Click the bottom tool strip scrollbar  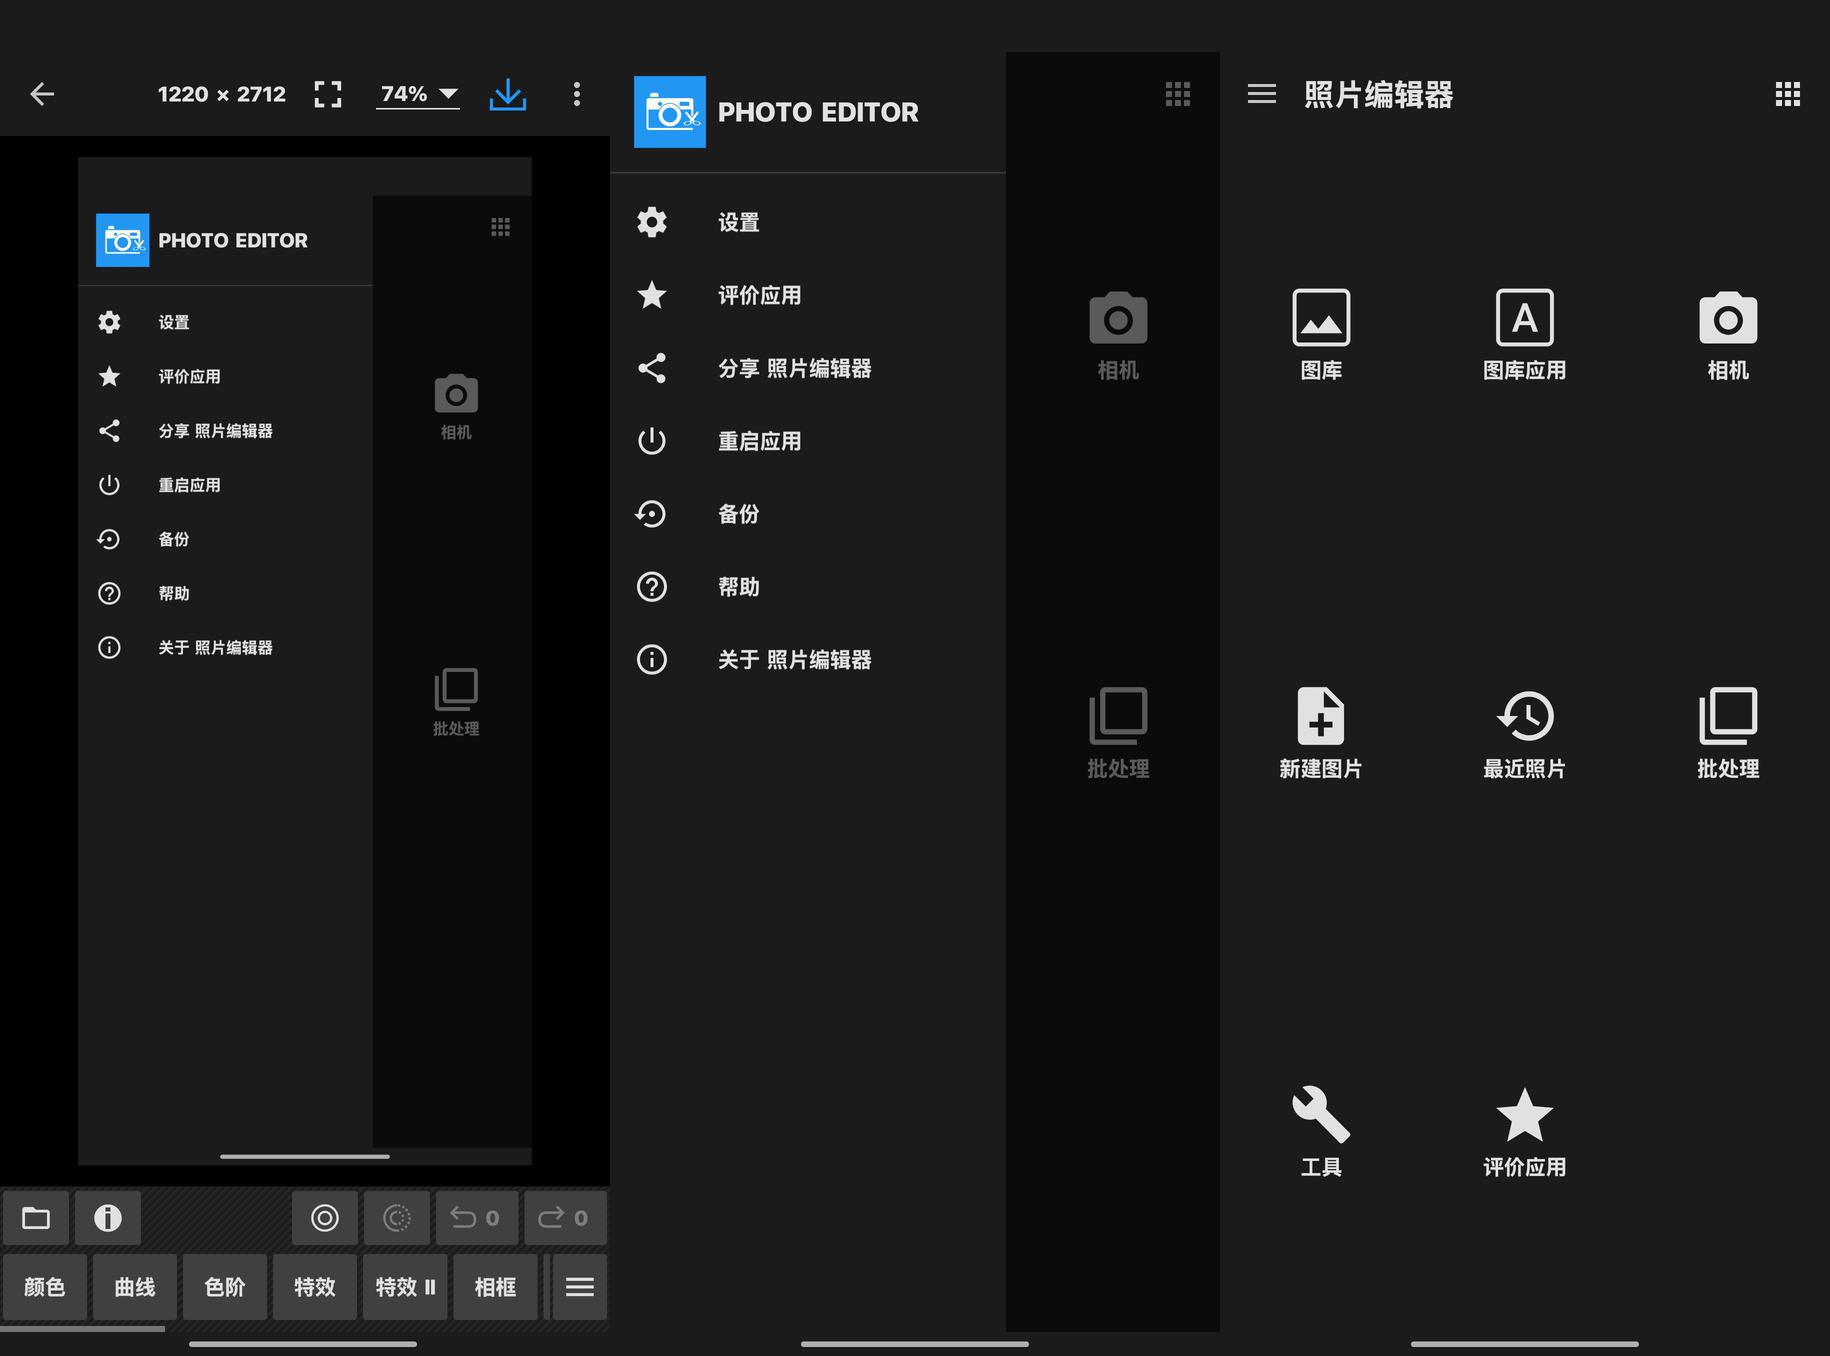click(x=82, y=1329)
